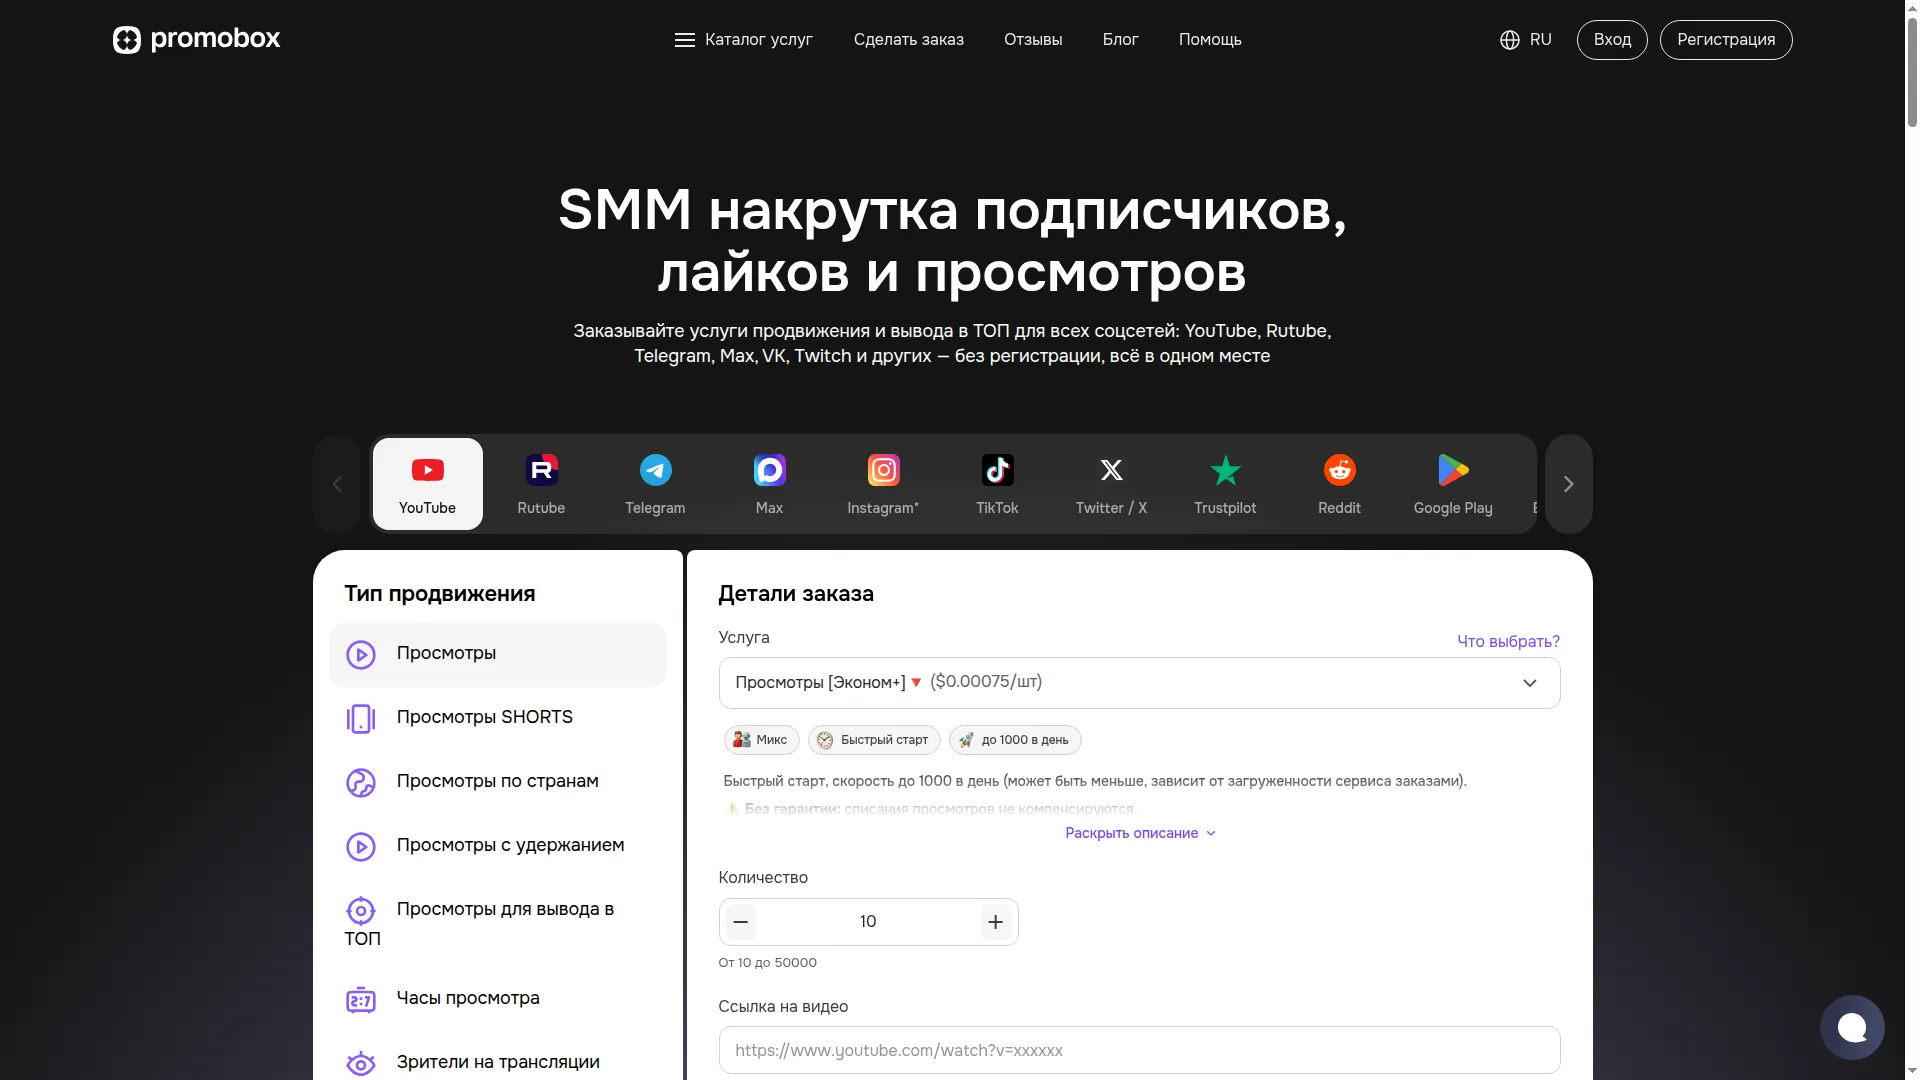Switch language via the RU globe
The height and width of the screenshot is (1080, 1920).
tap(1526, 40)
